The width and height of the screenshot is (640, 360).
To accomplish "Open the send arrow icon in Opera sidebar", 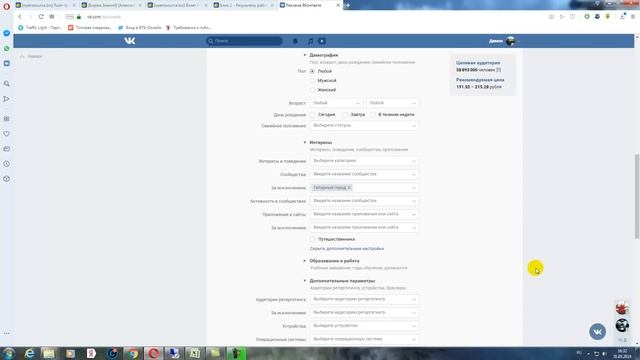I will pyautogui.click(x=7, y=99).
